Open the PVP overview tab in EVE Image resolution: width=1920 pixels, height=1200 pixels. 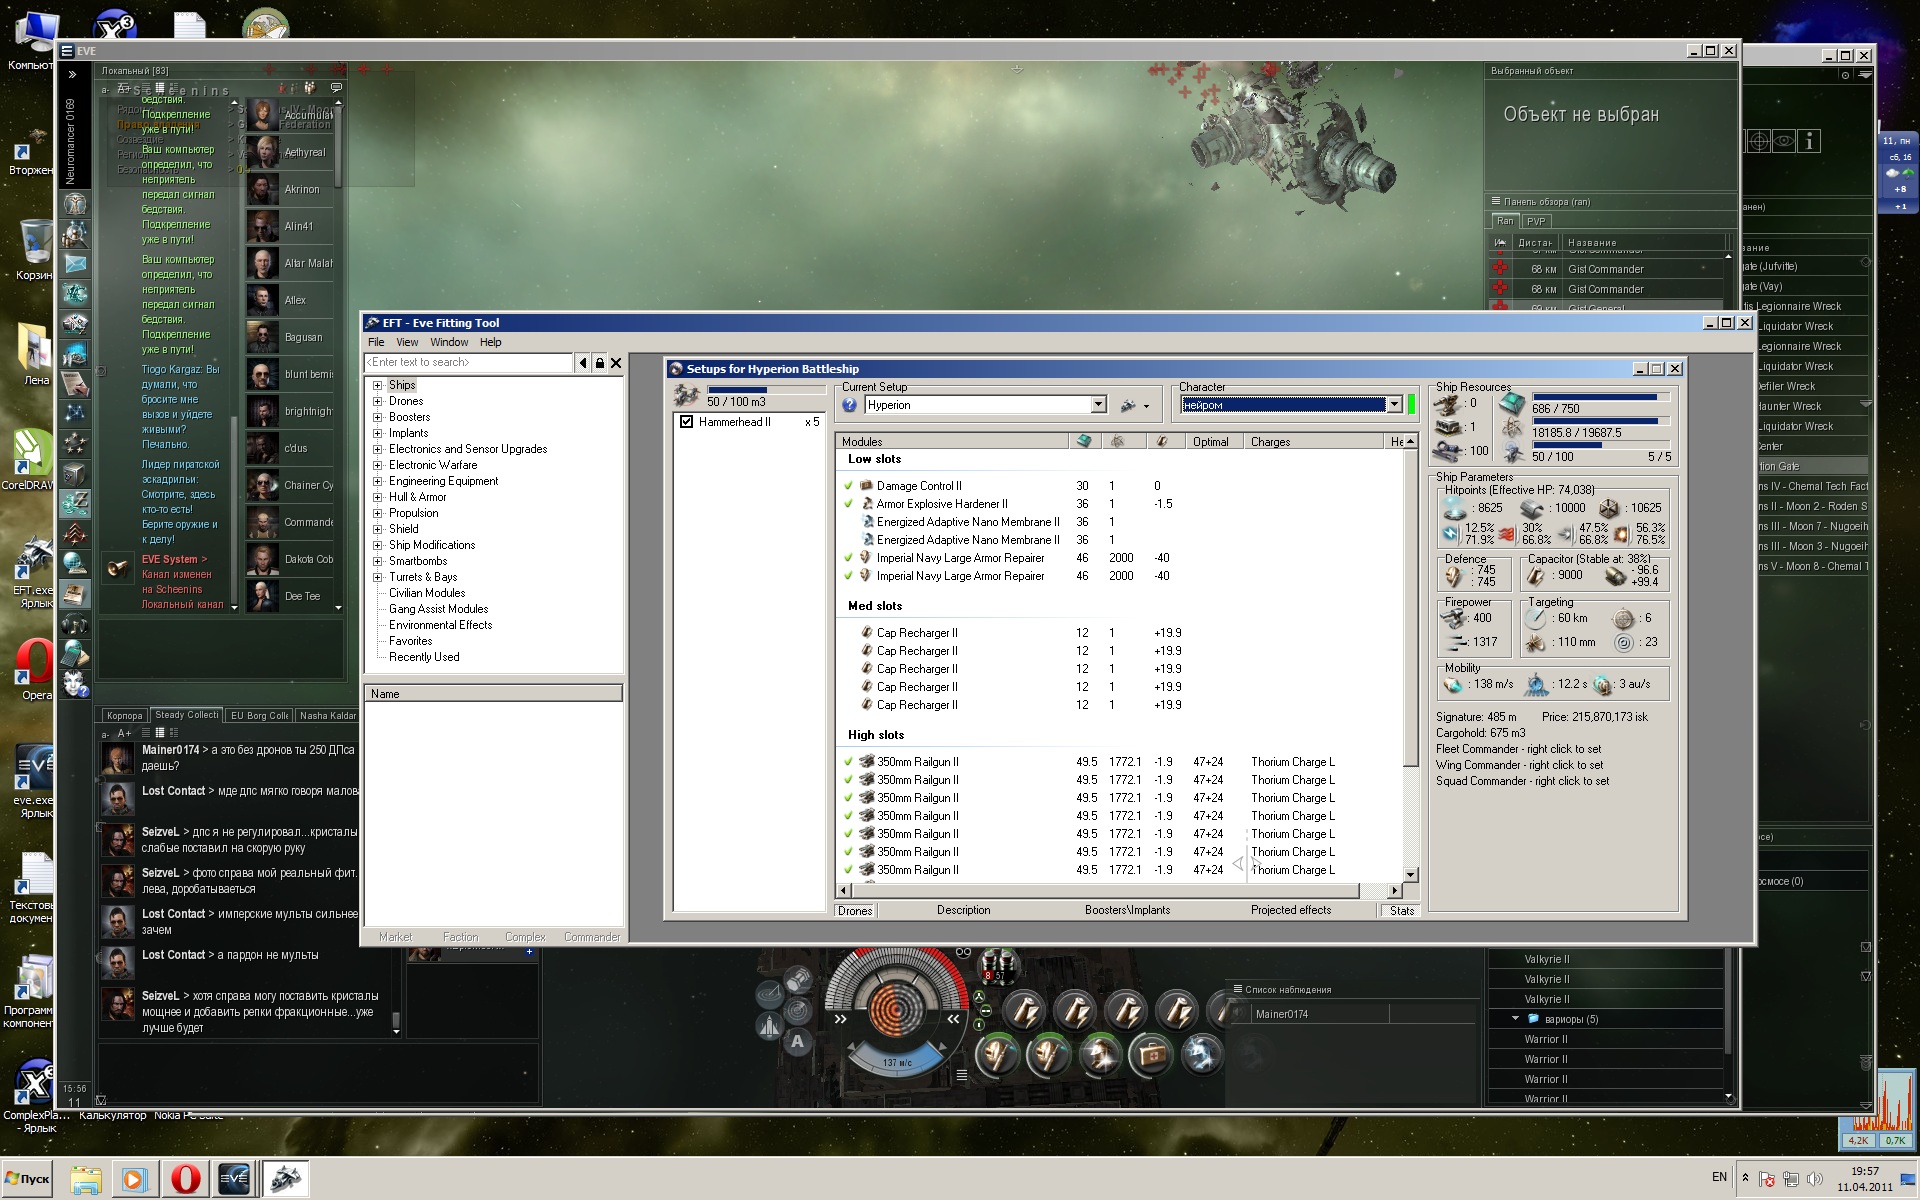[1536, 221]
